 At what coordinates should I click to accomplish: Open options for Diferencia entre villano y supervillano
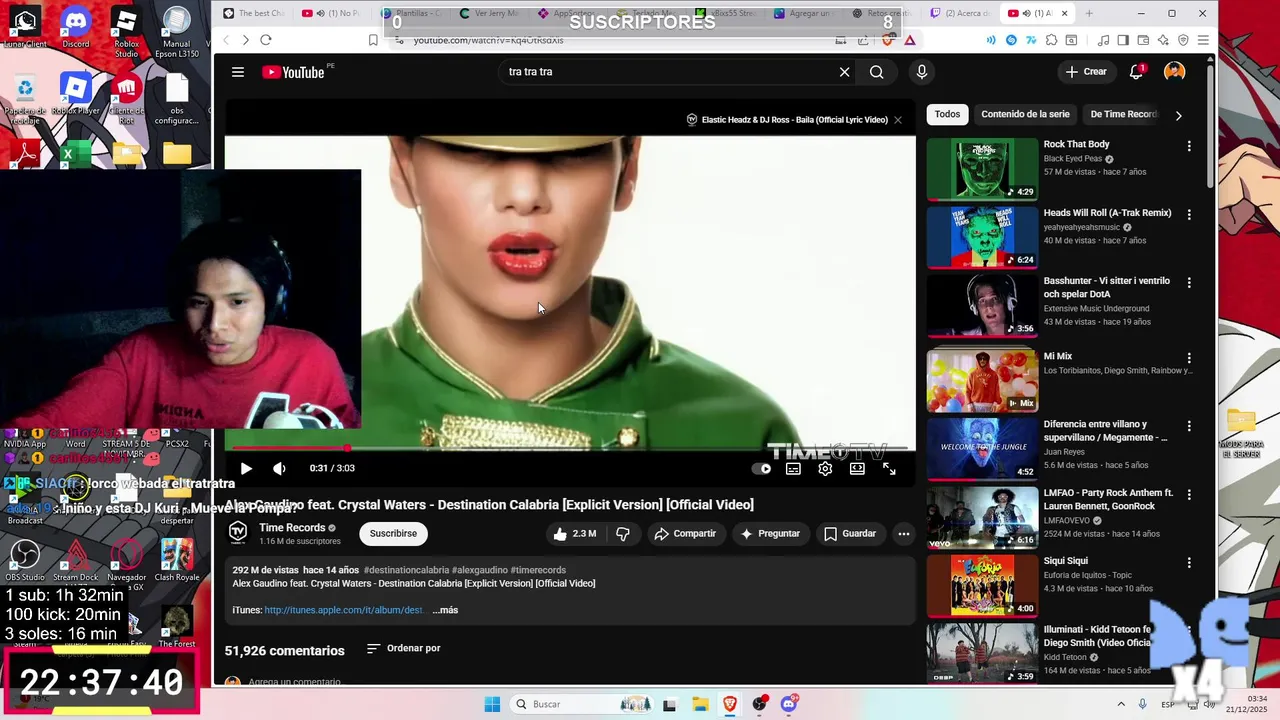click(x=1189, y=425)
